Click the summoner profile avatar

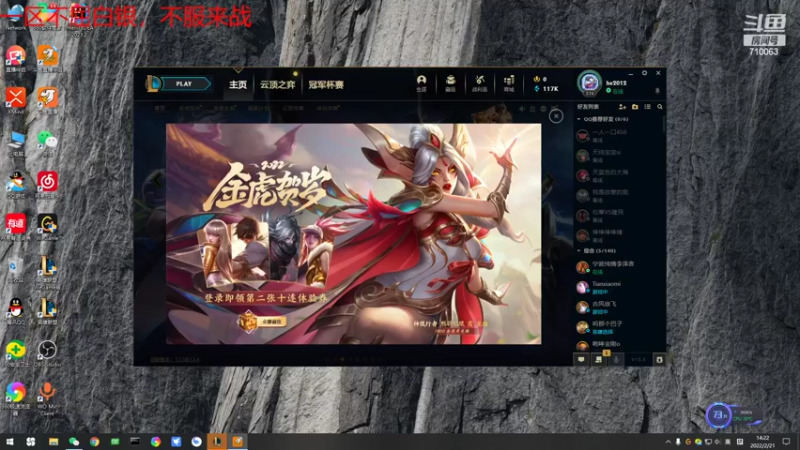tap(589, 83)
